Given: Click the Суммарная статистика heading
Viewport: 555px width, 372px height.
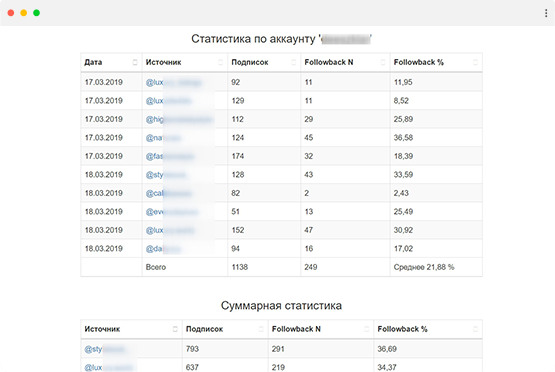Looking at the screenshot, I should (x=281, y=306).
